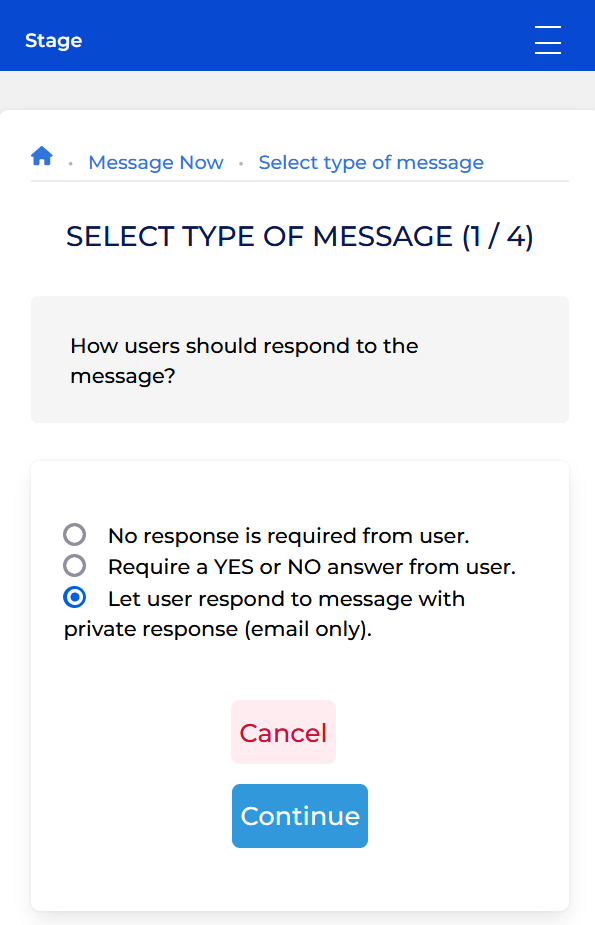
Task: Select the No response is required radio button
Action: click(x=74, y=534)
